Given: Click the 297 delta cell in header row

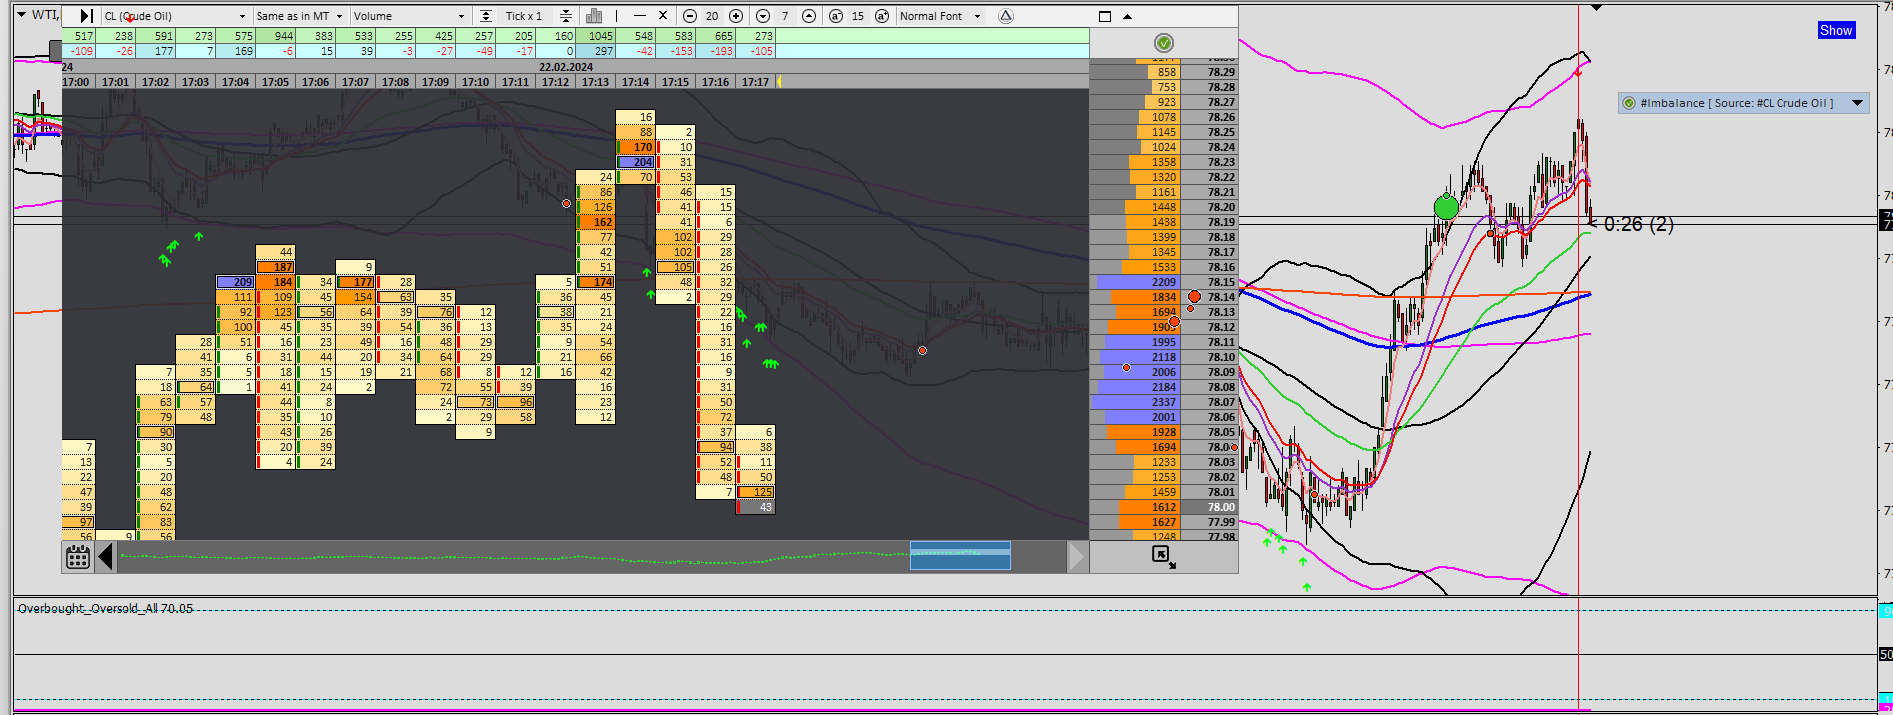Looking at the screenshot, I should click(595, 51).
